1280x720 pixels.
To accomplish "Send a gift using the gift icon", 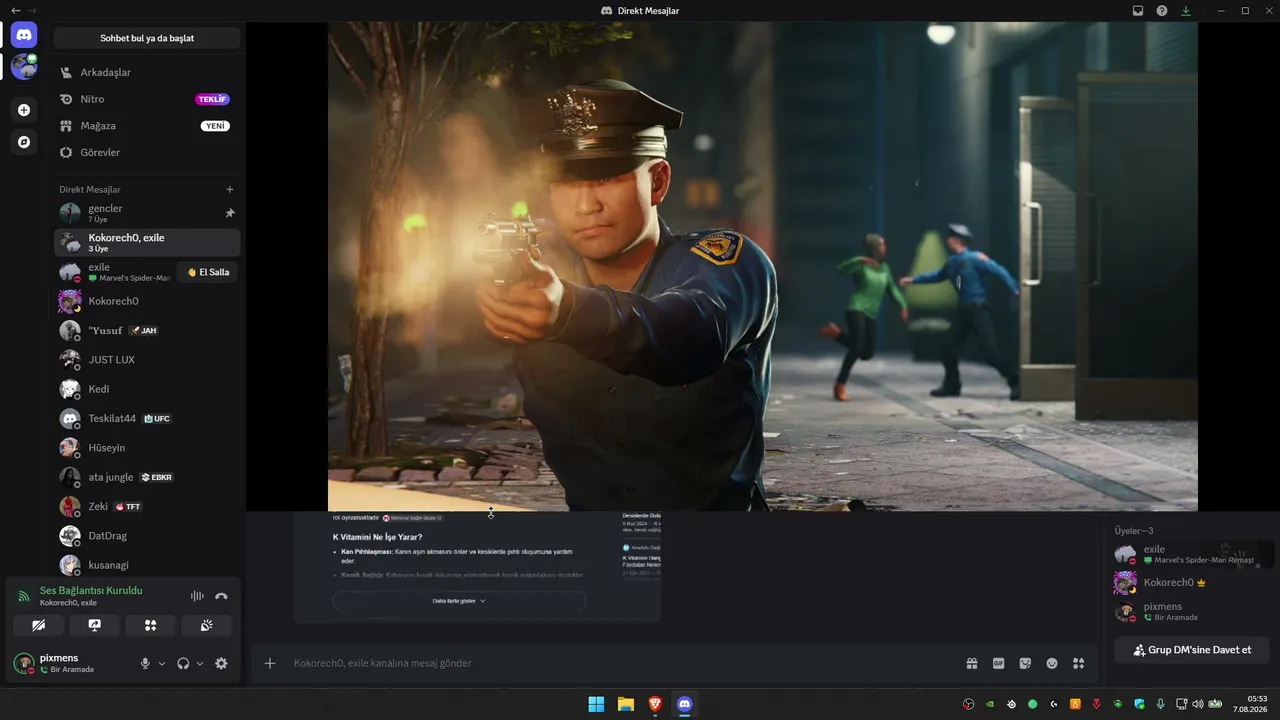I will point(971,663).
